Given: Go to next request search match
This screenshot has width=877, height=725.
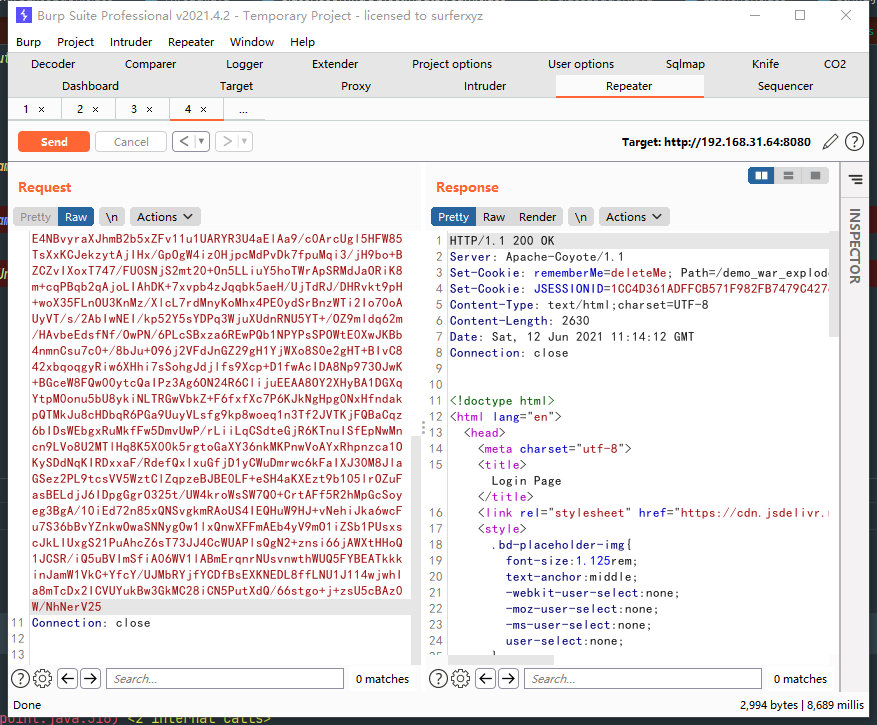Looking at the screenshot, I should click(91, 679).
